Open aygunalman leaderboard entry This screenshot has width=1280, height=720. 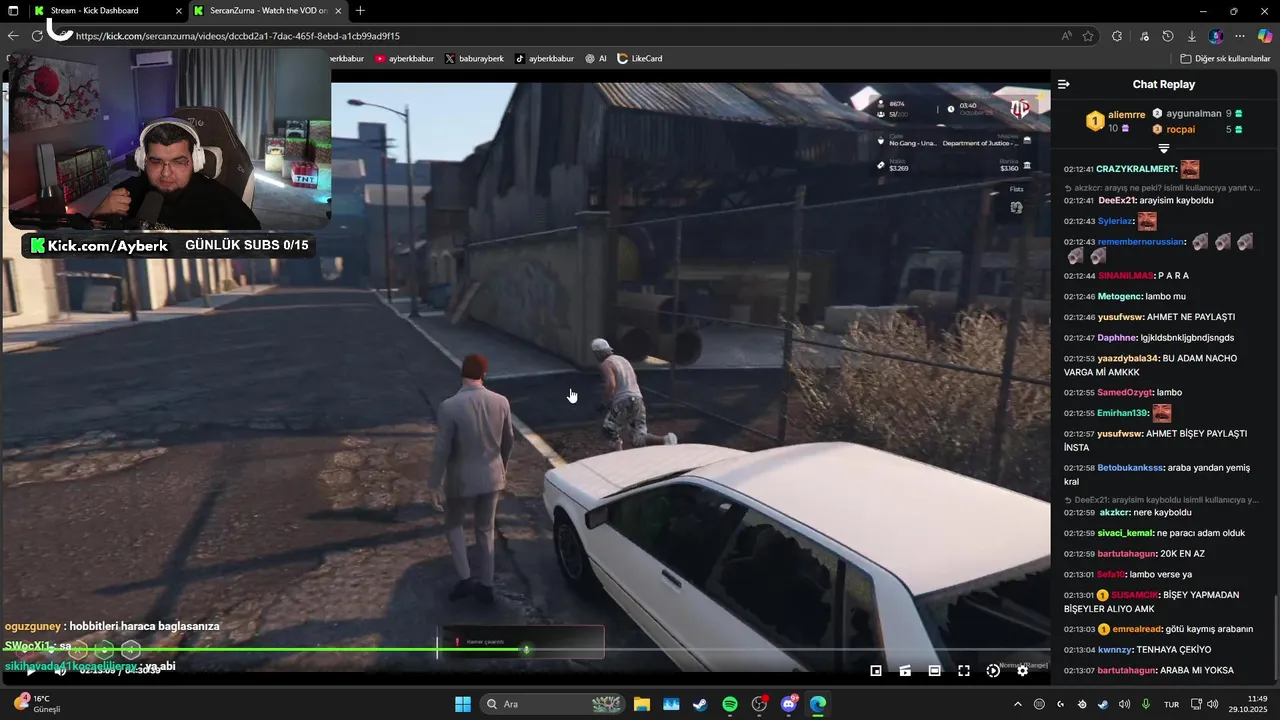(x=1197, y=114)
